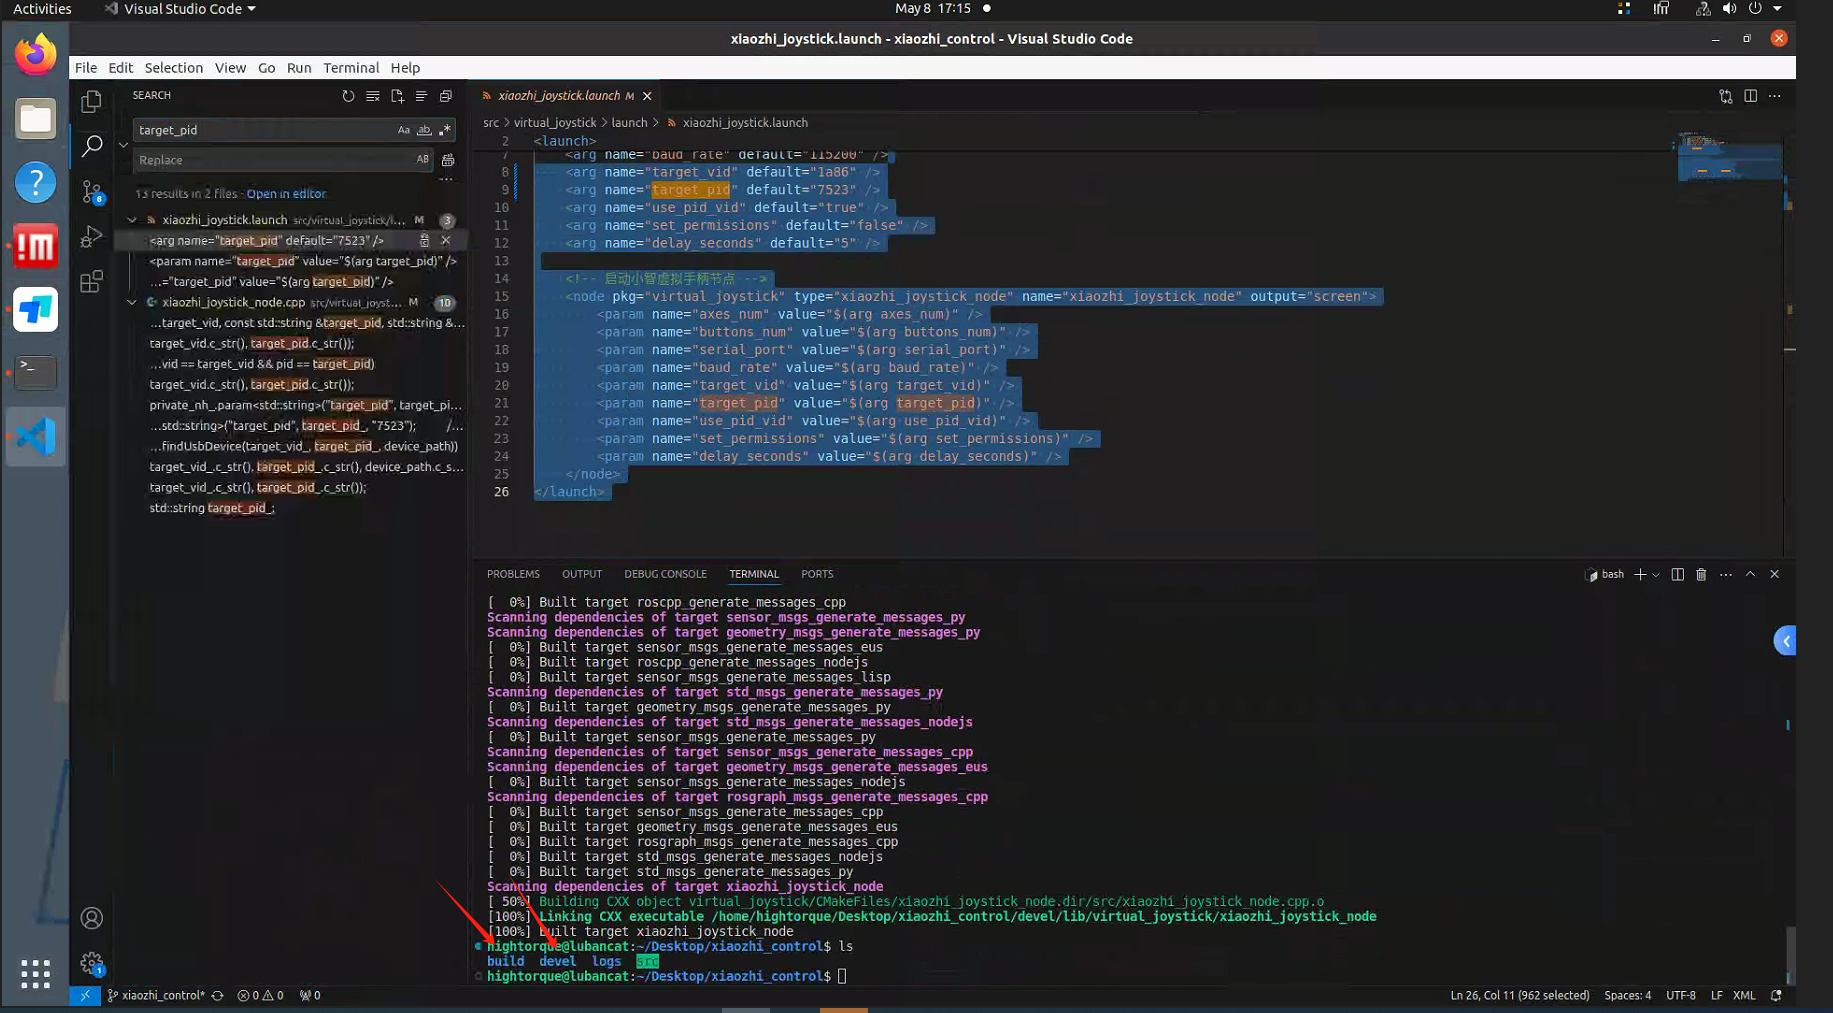The height and width of the screenshot is (1013, 1833).
Task: Open the File menu
Action: pyautogui.click(x=86, y=68)
